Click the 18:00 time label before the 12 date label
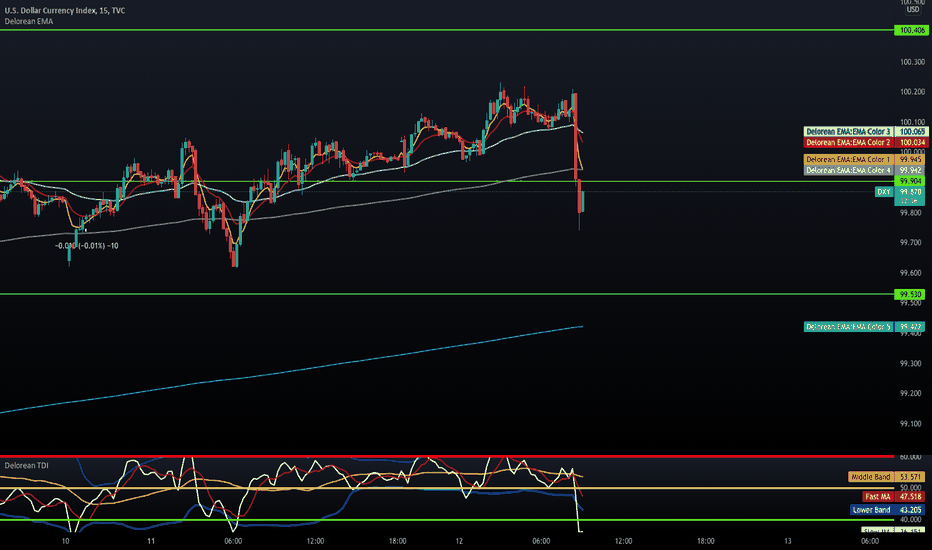Viewport: 932px width, 550px height. (x=398, y=541)
